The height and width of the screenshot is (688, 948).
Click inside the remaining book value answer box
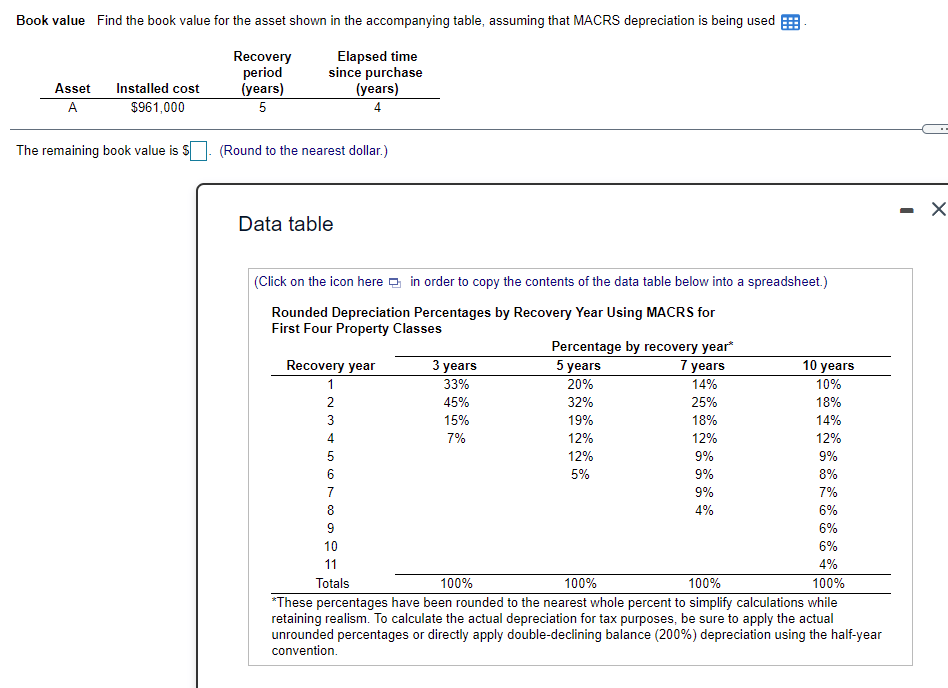(x=197, y=150)
